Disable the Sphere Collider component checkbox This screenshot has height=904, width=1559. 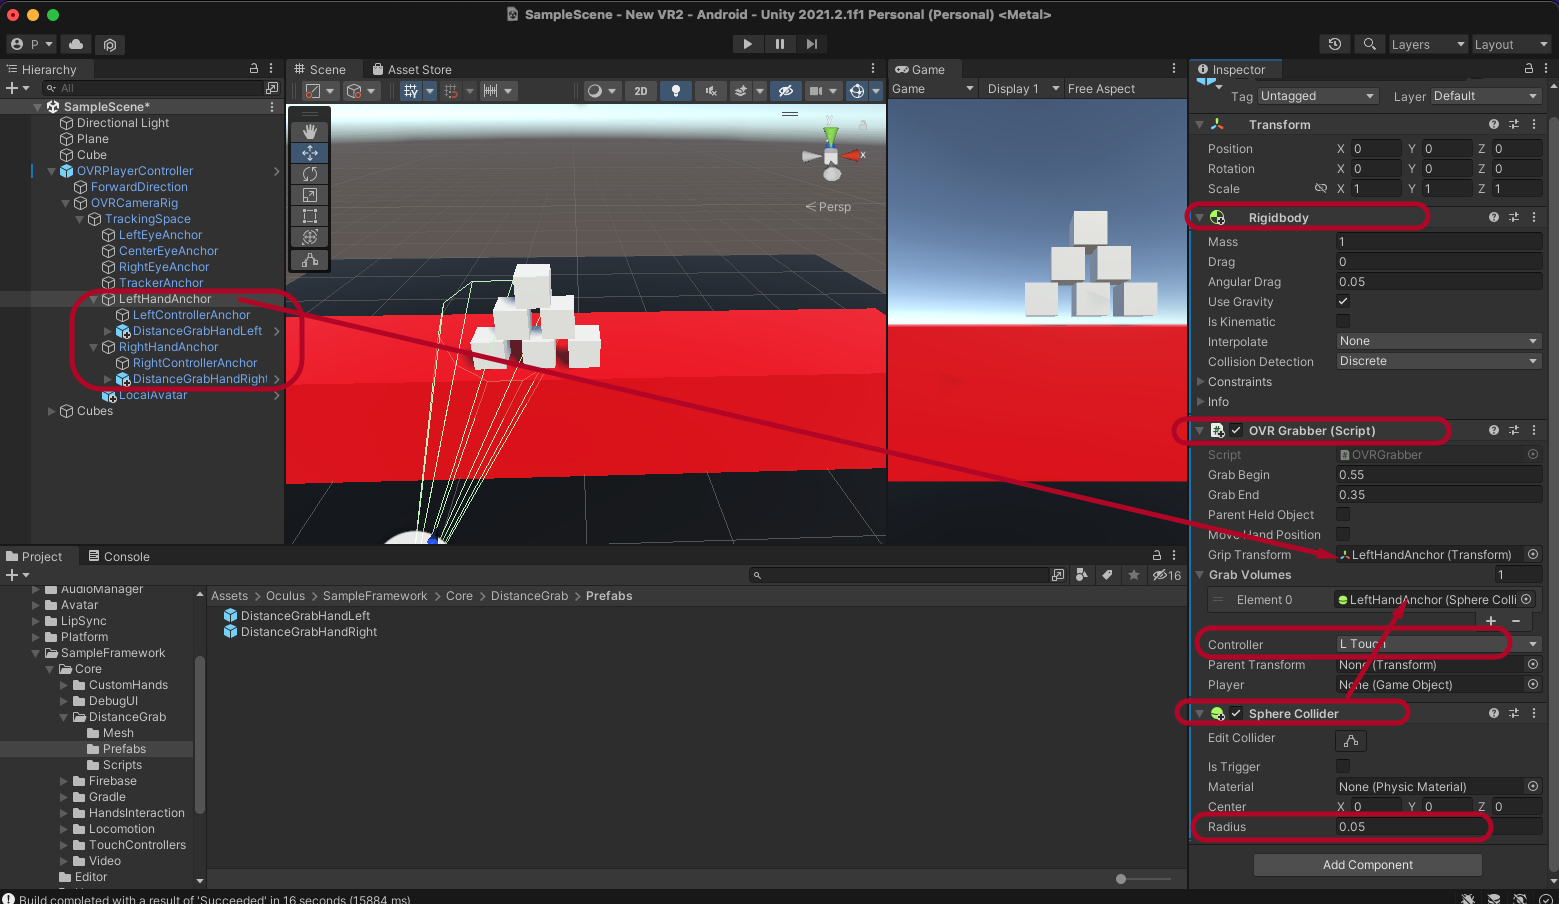pos(1236,713)
